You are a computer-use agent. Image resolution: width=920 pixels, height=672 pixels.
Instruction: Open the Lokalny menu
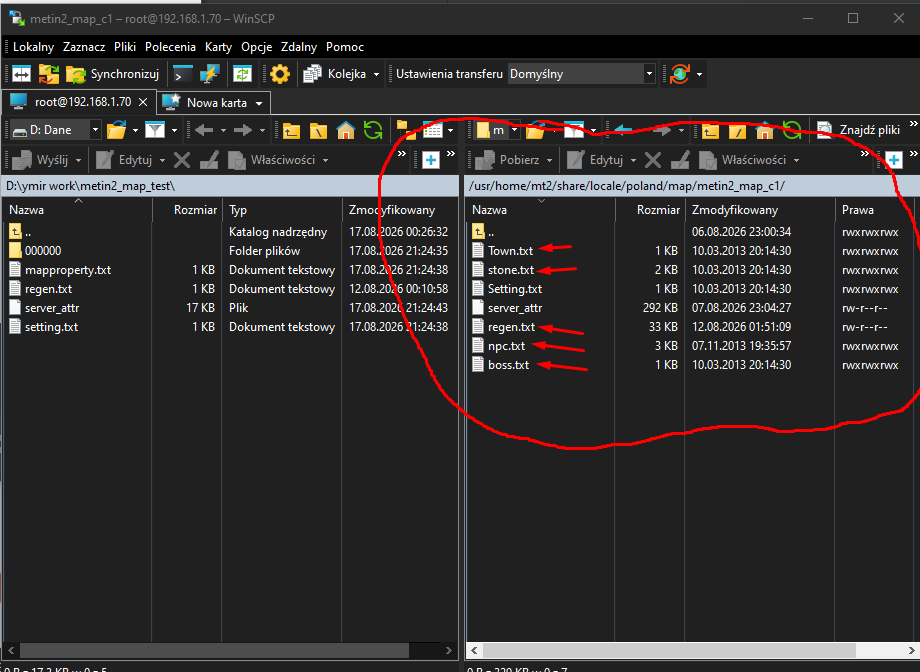(33, 47)
